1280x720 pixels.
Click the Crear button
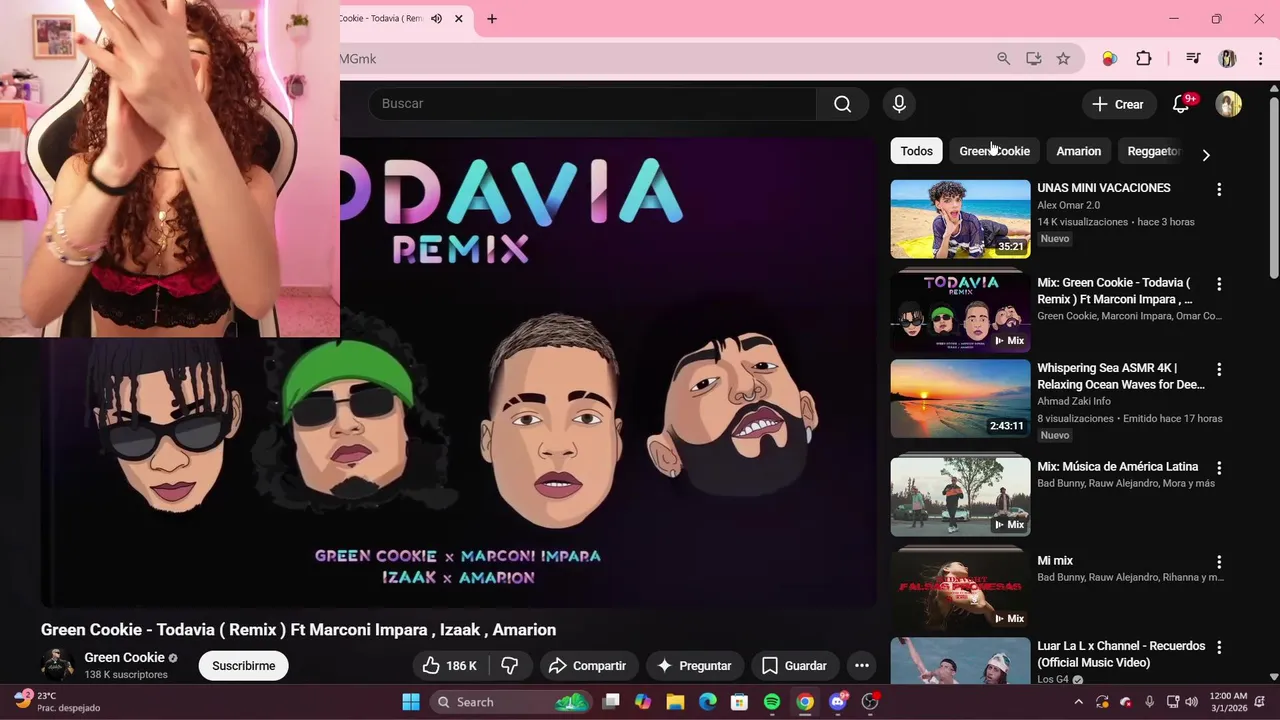coord(1118,104)
